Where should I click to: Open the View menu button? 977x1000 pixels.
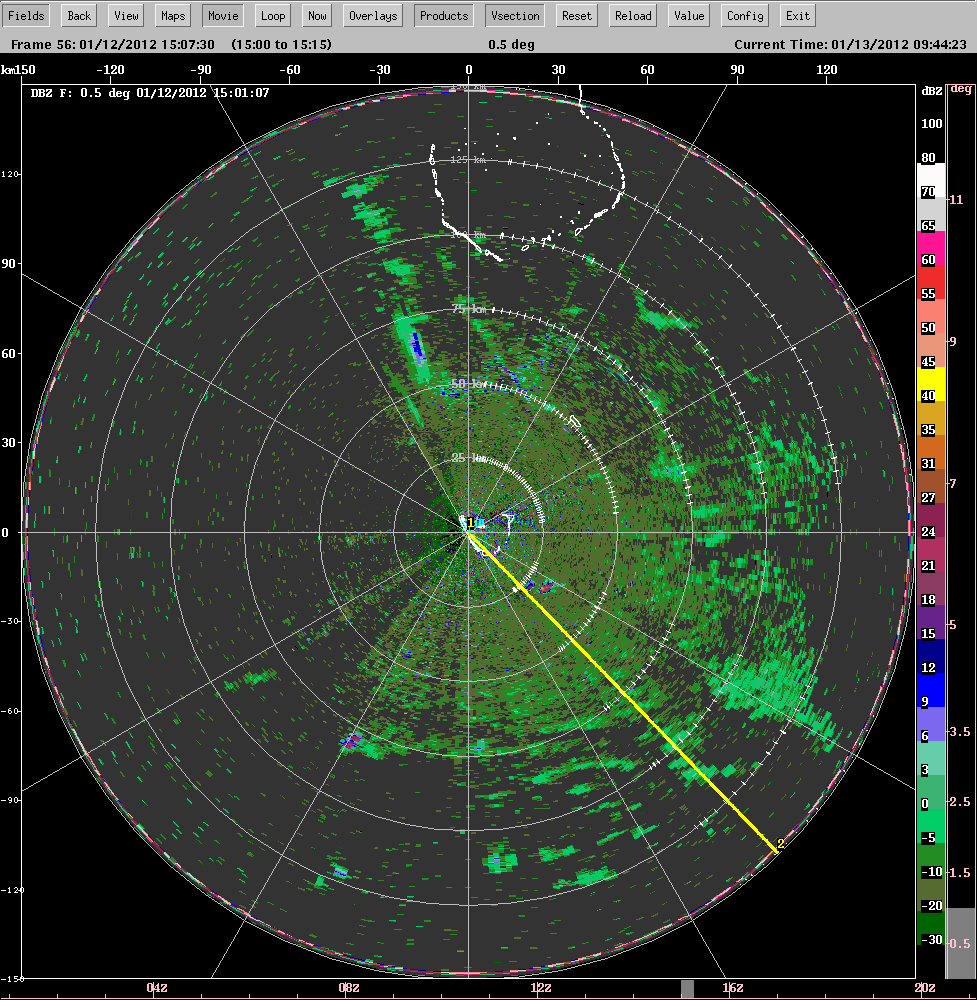pos(126,16)
